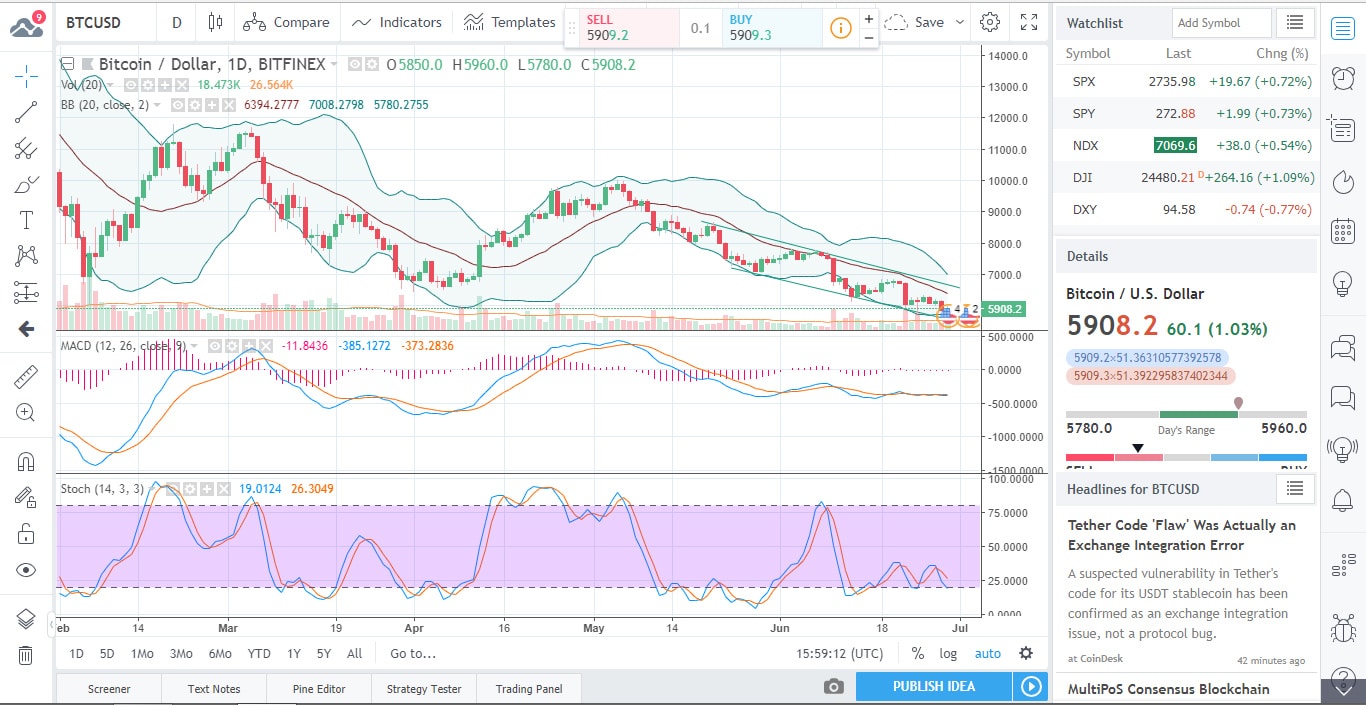Open the Compare symbols dialog
Image resolution: width=1366 pixels, height=705 pixels.
click(x=286, y=22)
